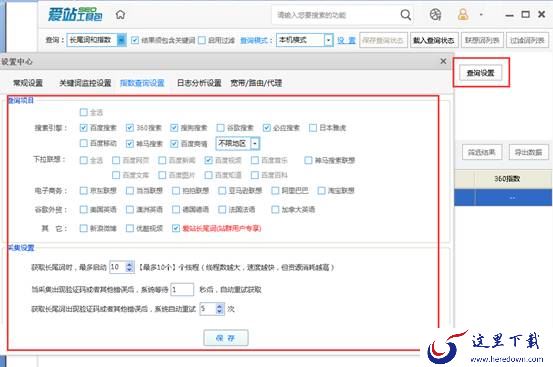Enable the 百度新闻 suggestion checkbox
This screenshot has height=367, width=553.
[162, 160]
